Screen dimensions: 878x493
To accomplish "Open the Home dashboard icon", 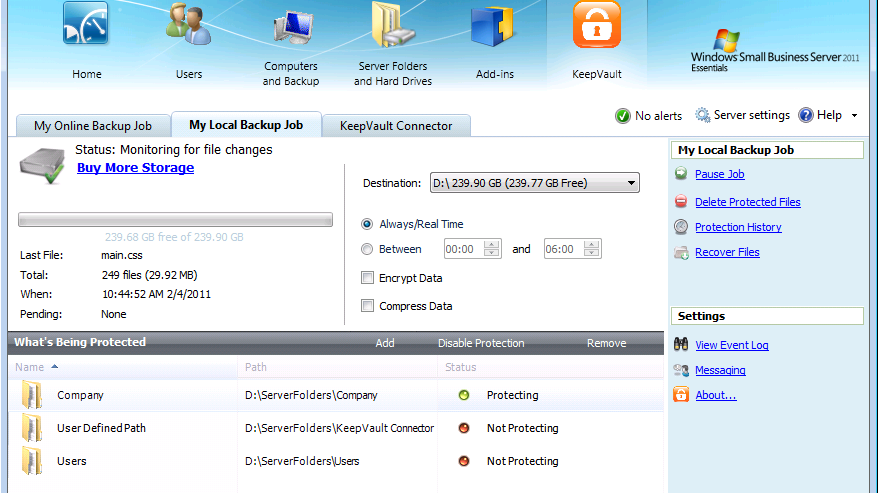I will click(87, 26).
